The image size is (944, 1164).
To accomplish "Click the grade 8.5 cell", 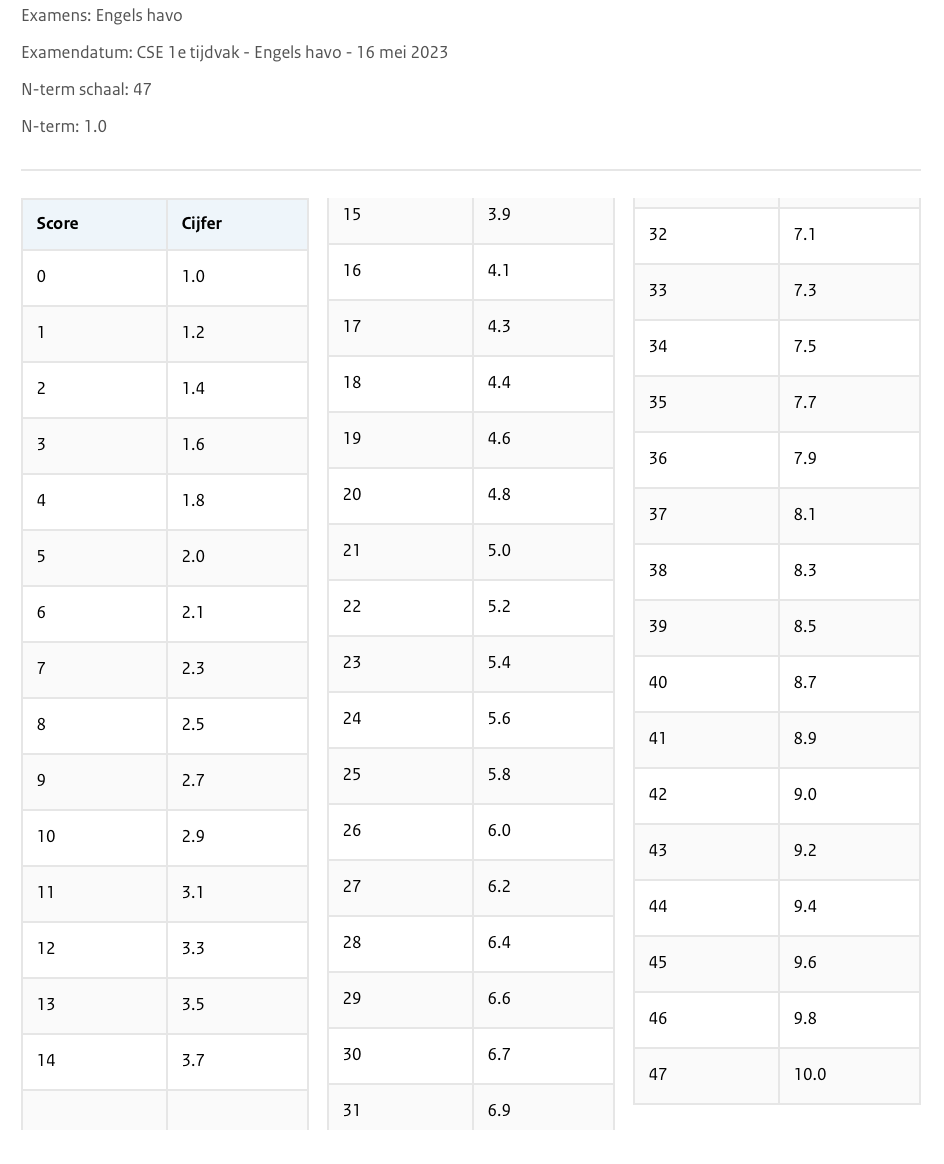I will pyautogui.click(x=805, y=627).
